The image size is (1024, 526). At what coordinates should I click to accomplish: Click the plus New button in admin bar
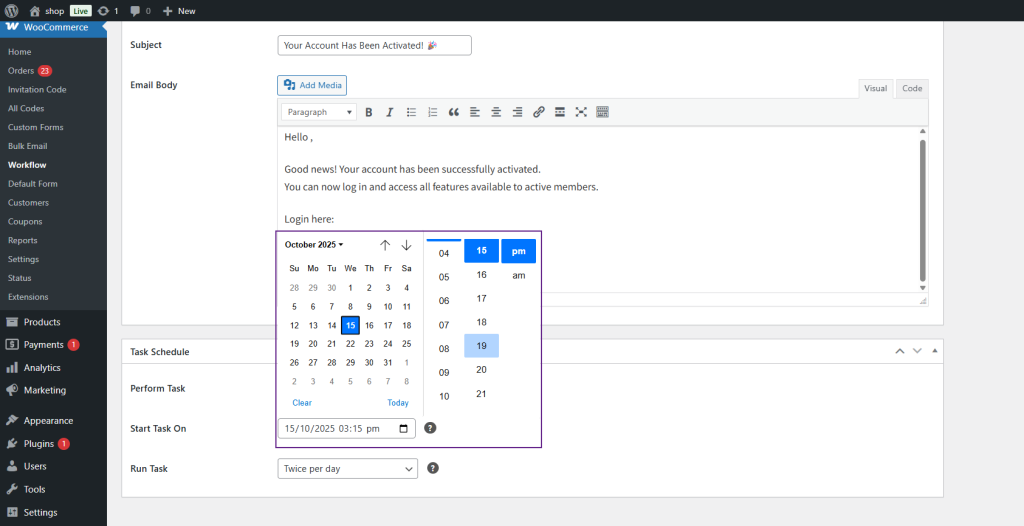click(179, 11)
